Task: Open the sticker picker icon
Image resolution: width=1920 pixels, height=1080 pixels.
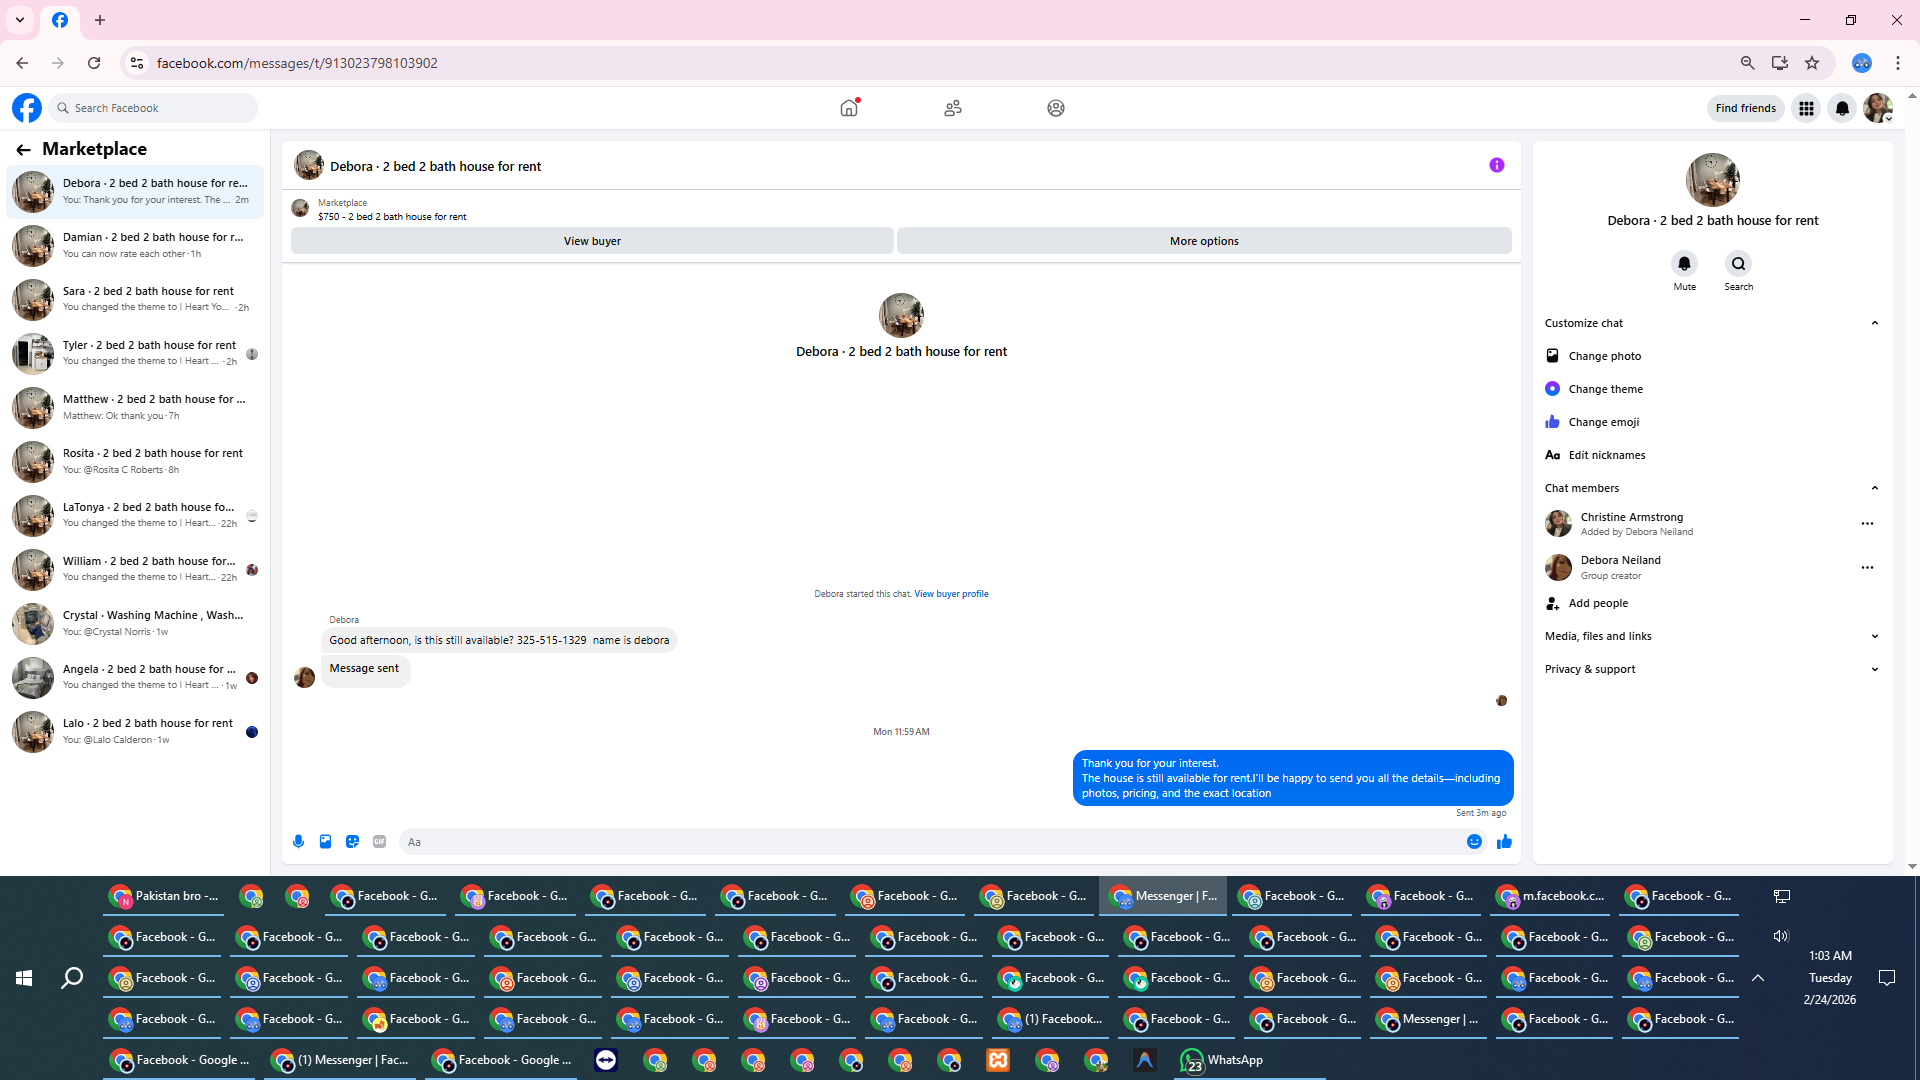Action: pos(352,842)
